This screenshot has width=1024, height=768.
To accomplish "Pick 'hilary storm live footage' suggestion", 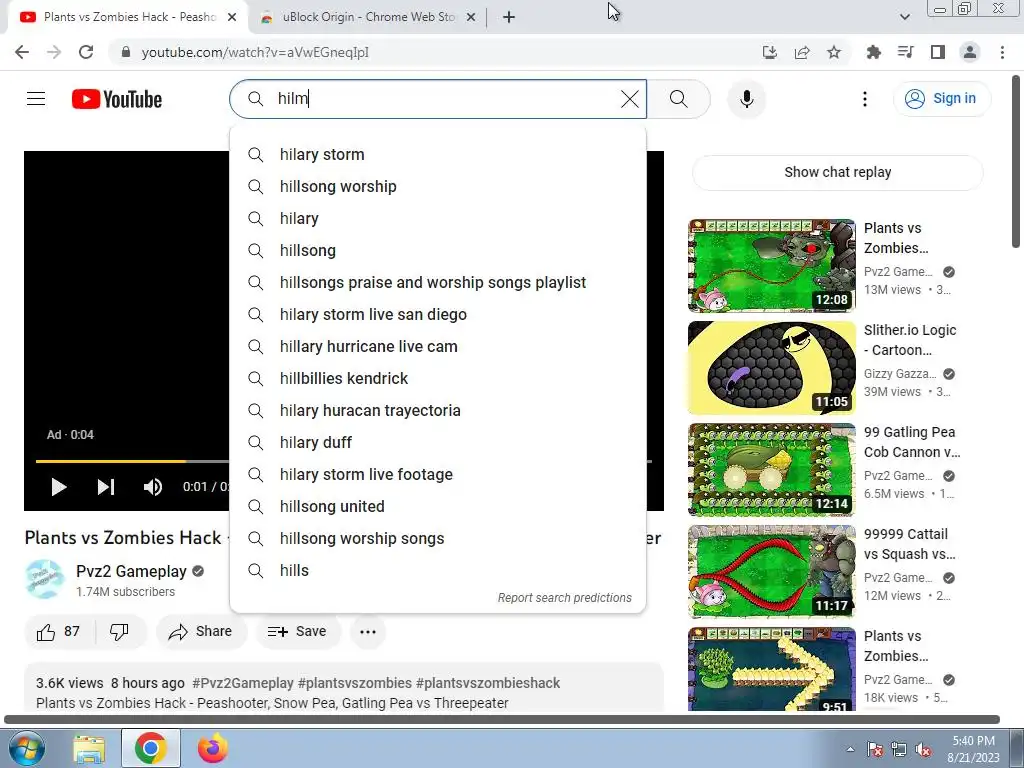I will click(438, 474).
